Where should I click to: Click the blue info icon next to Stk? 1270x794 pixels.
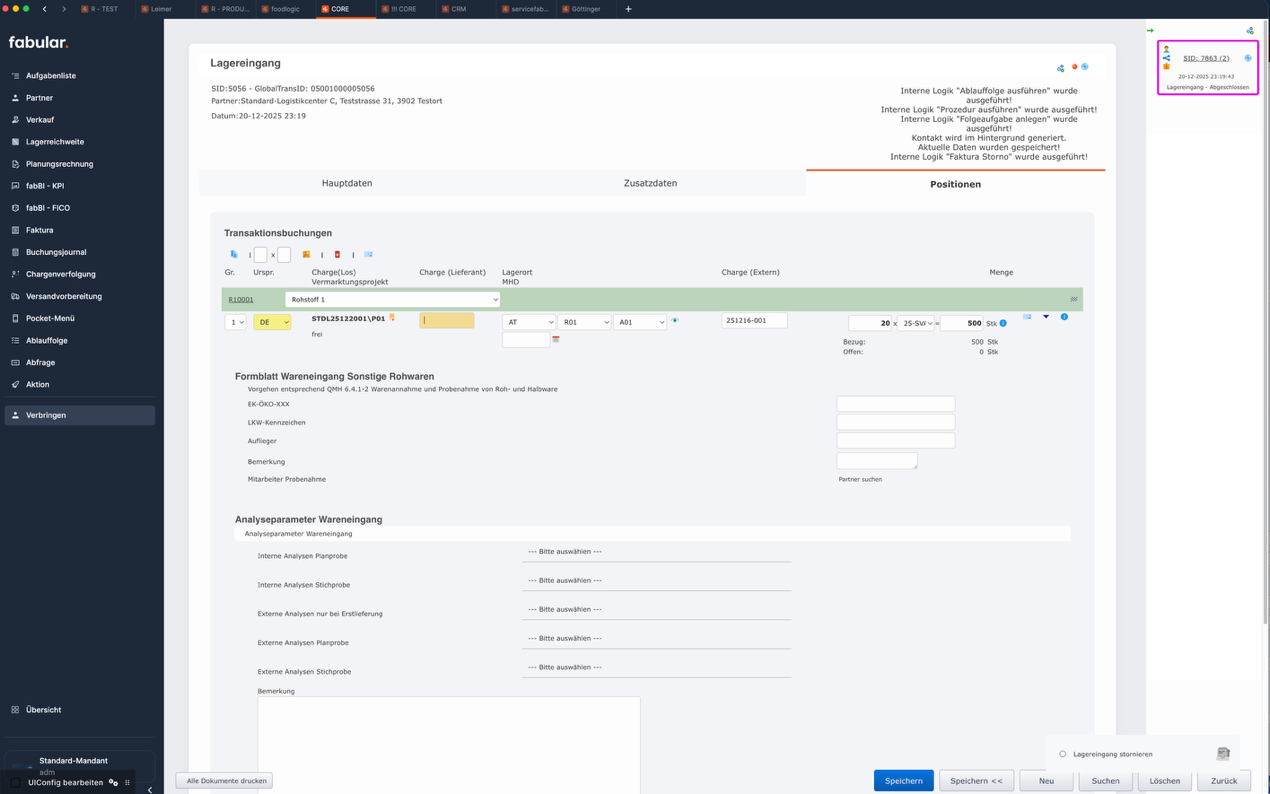tap(1003, 323)
